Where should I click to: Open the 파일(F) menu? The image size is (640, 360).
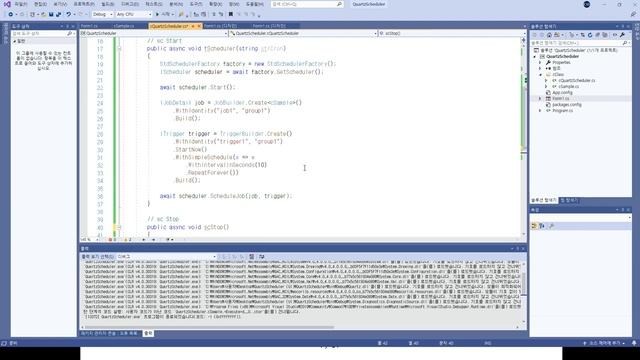[x=20, y=4]
